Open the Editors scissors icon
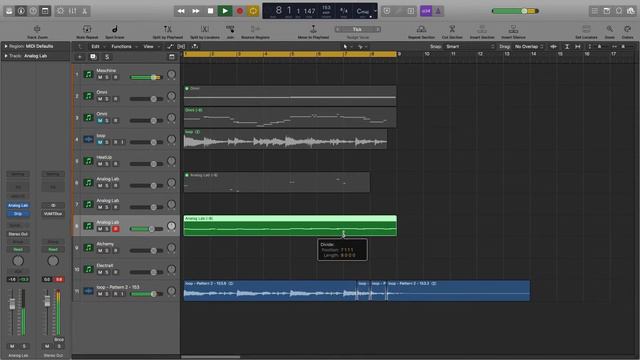The width and height of the screenshot is (640, 360). click(84, 11)
